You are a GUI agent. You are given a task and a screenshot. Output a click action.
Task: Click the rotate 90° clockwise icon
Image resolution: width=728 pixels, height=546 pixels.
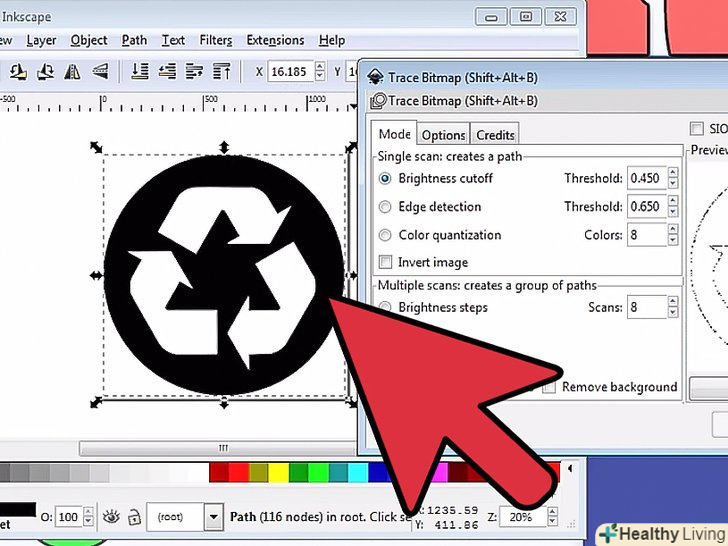pyautogui.click(x=46, y=71)
